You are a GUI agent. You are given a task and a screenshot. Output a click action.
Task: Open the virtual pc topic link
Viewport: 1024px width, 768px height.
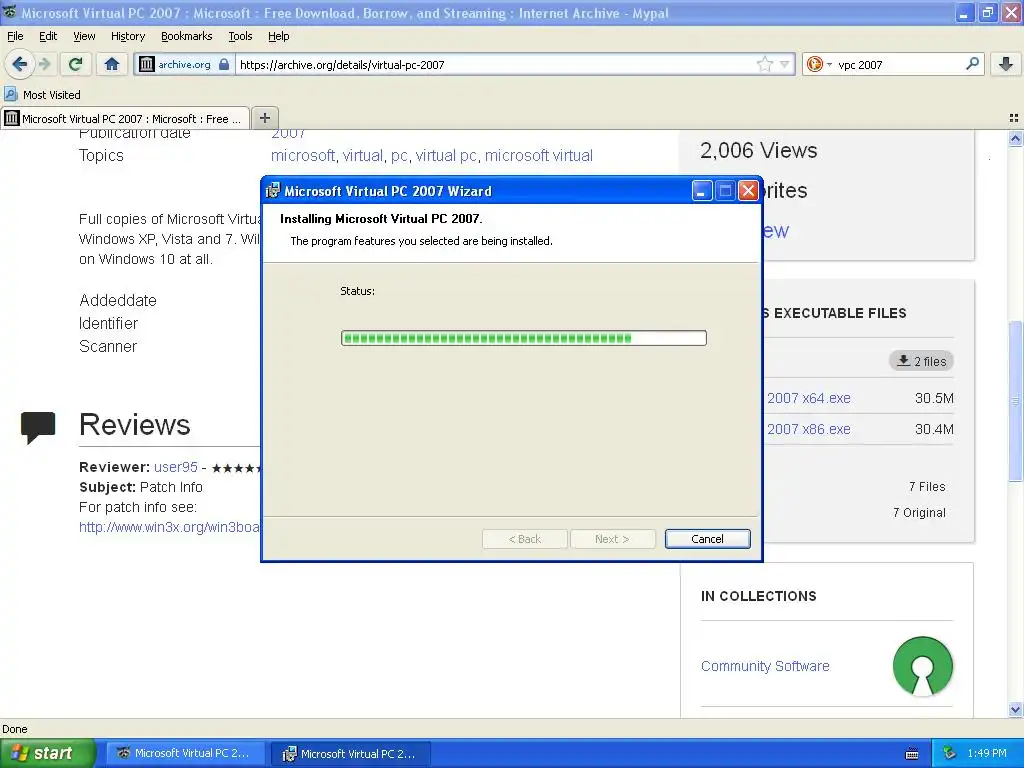(446, 155)
